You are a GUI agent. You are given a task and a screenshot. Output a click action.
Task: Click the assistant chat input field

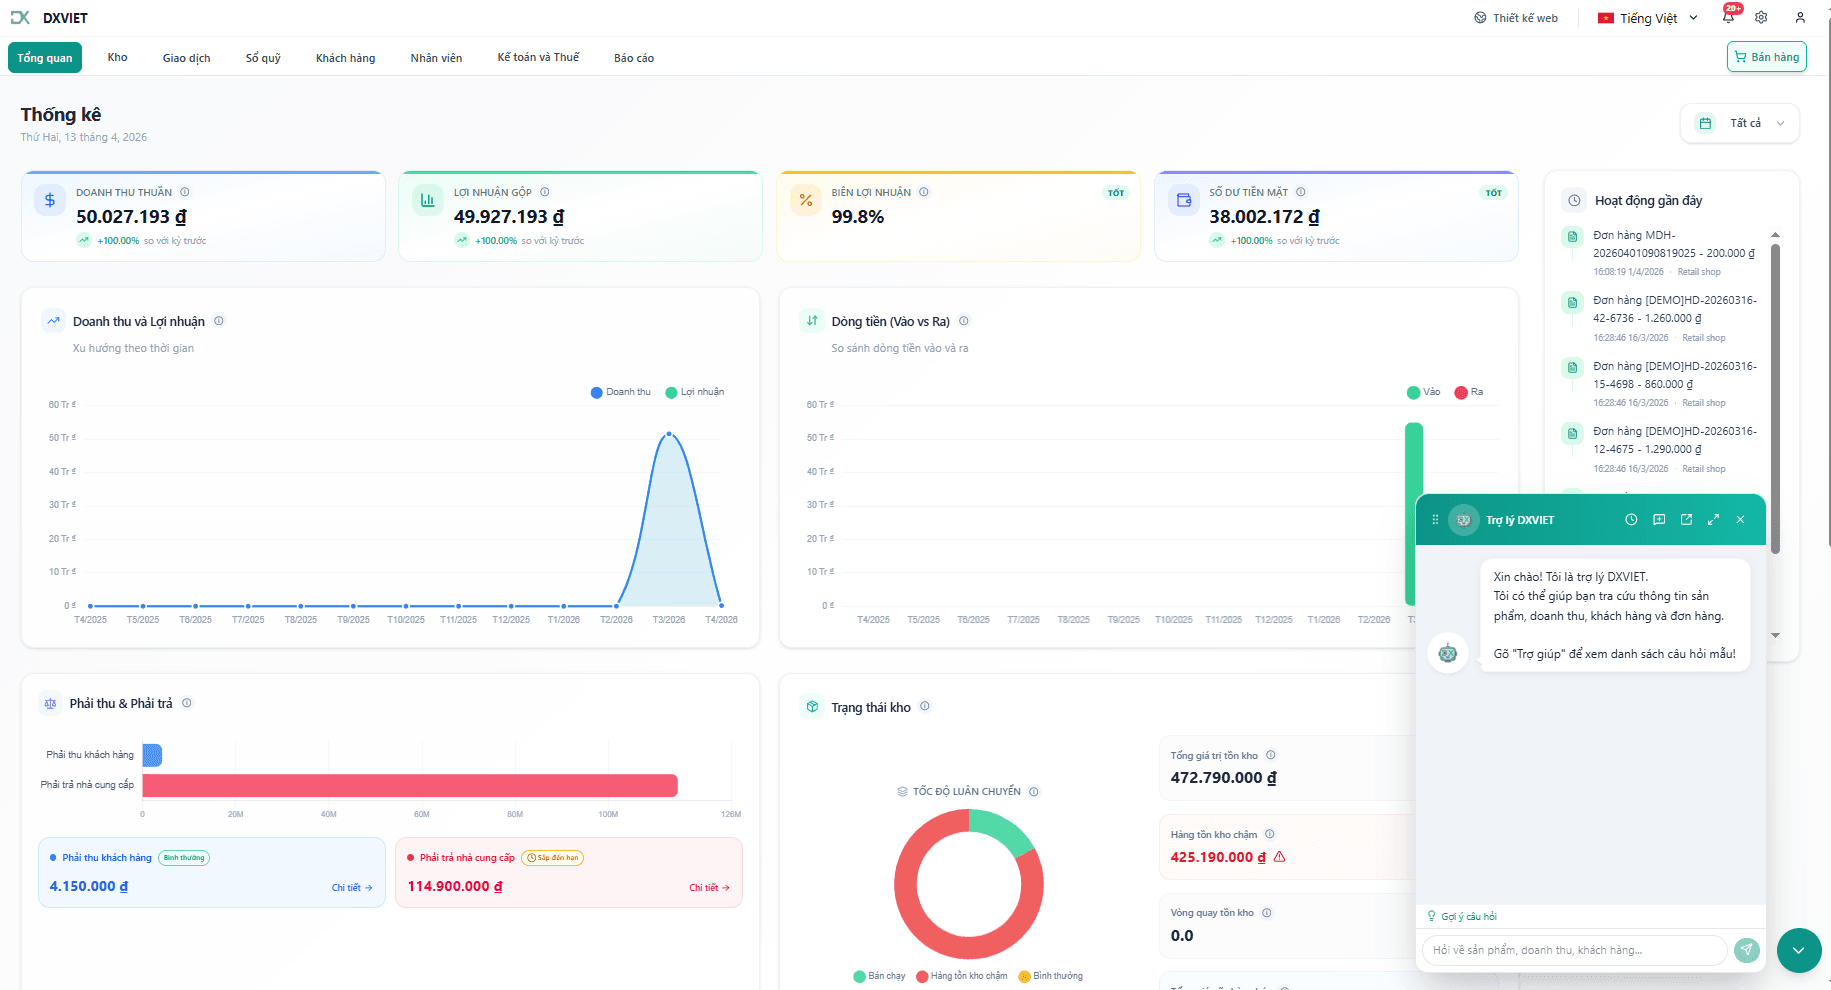click(1574, 950)
